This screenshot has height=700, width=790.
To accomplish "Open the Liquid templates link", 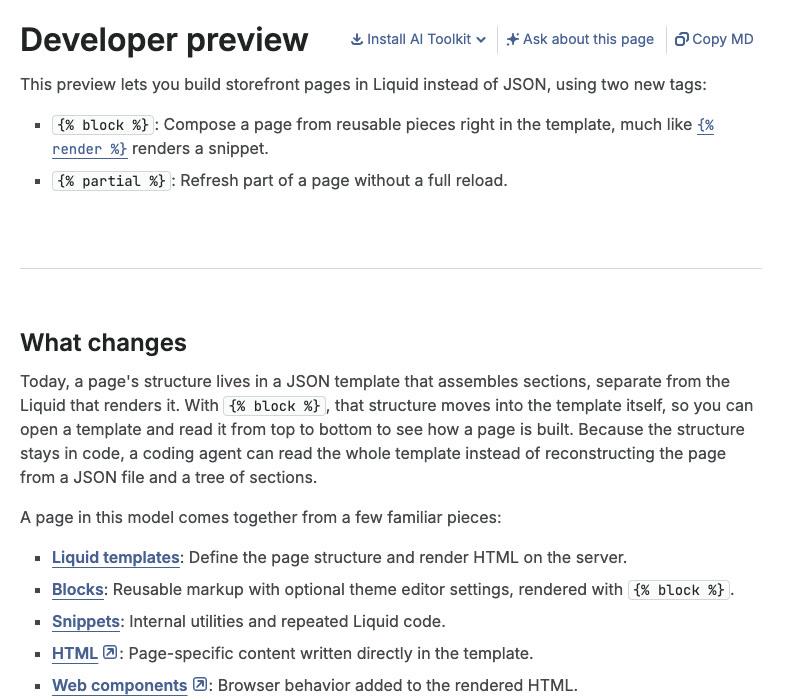I will 115,557.
